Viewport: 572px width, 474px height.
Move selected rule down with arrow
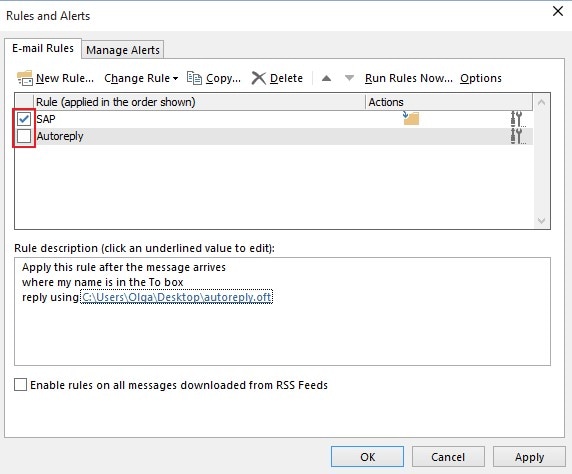[349, 78]
